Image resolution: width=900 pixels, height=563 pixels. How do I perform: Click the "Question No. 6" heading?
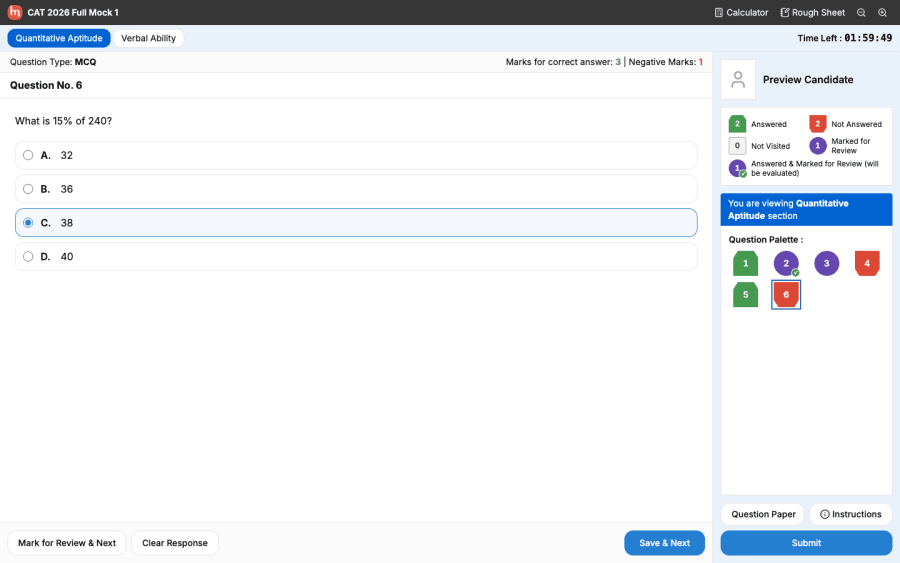pos(46,86)
